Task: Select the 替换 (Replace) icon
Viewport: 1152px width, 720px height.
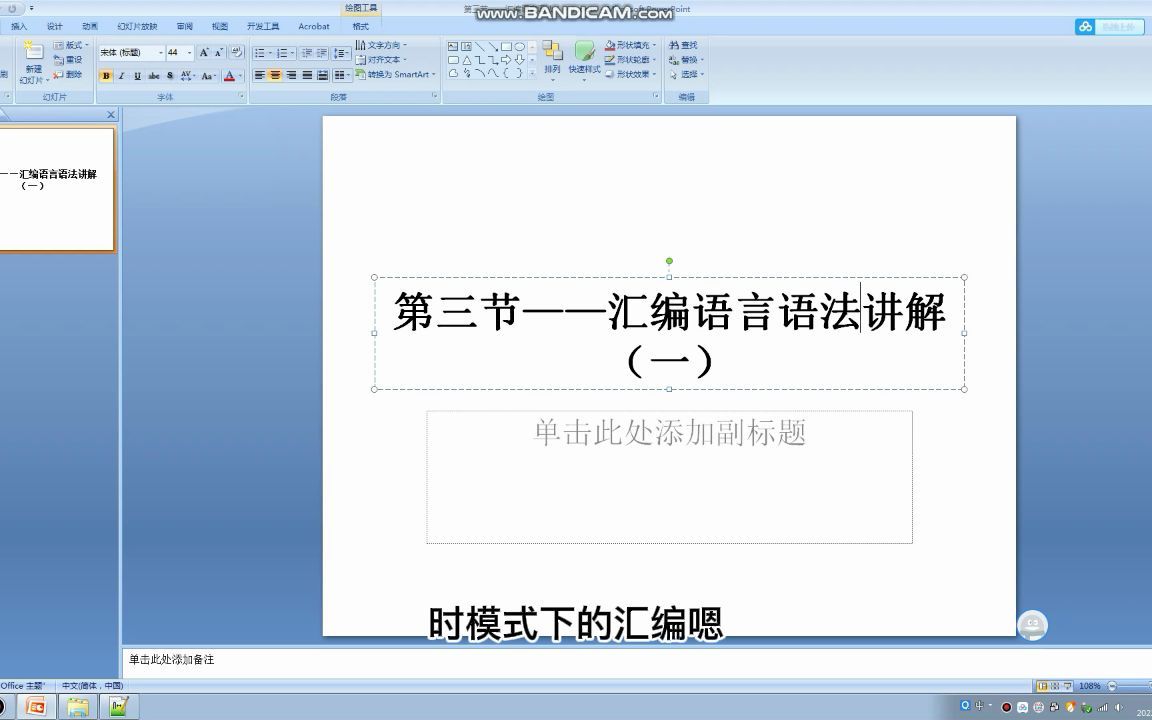Action: click(x=685, y=59)
